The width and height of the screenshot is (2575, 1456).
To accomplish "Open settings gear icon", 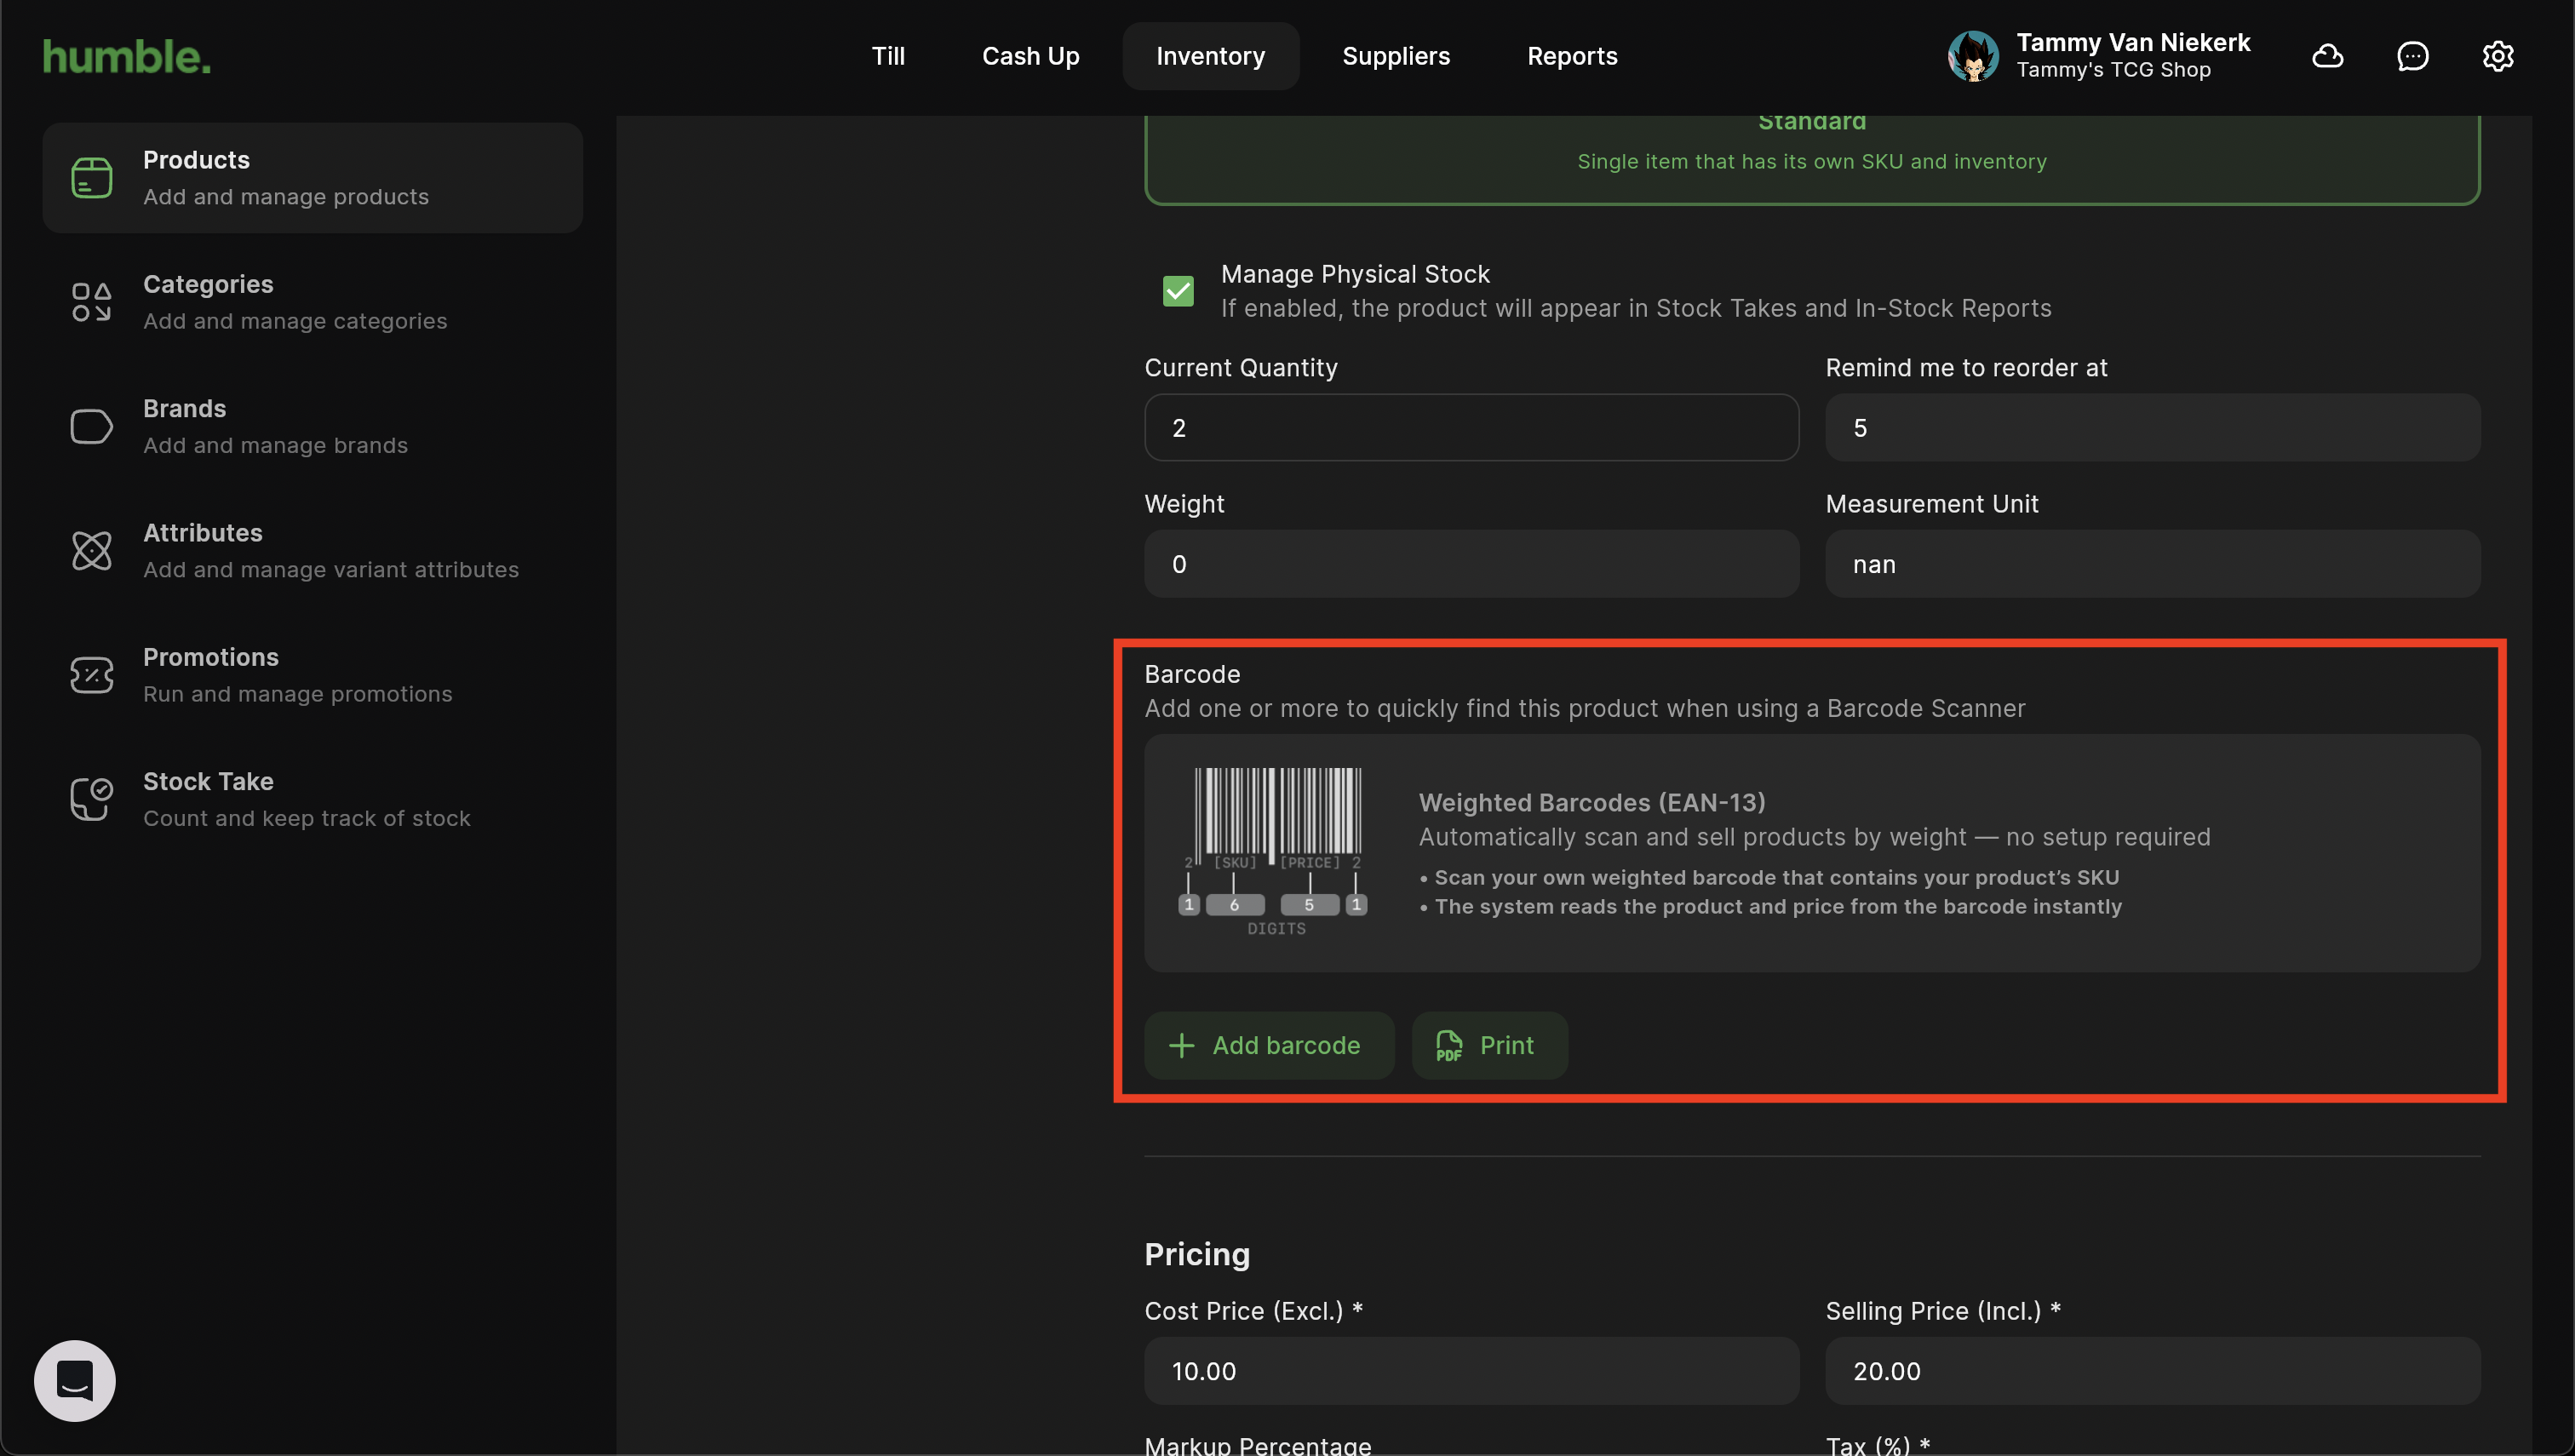I will pyautogui.click(x=2497, y=56).
